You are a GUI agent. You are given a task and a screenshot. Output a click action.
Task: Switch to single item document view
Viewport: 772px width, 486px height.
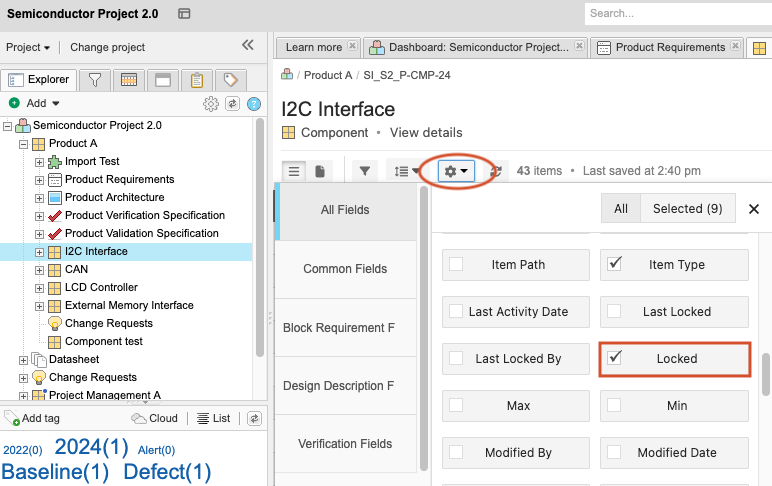[x=320, y=171]
